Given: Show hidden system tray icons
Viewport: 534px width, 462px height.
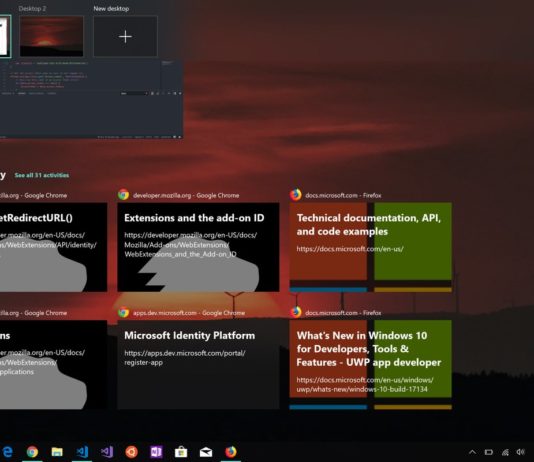Looking at the screenshot, I should 472,452.
